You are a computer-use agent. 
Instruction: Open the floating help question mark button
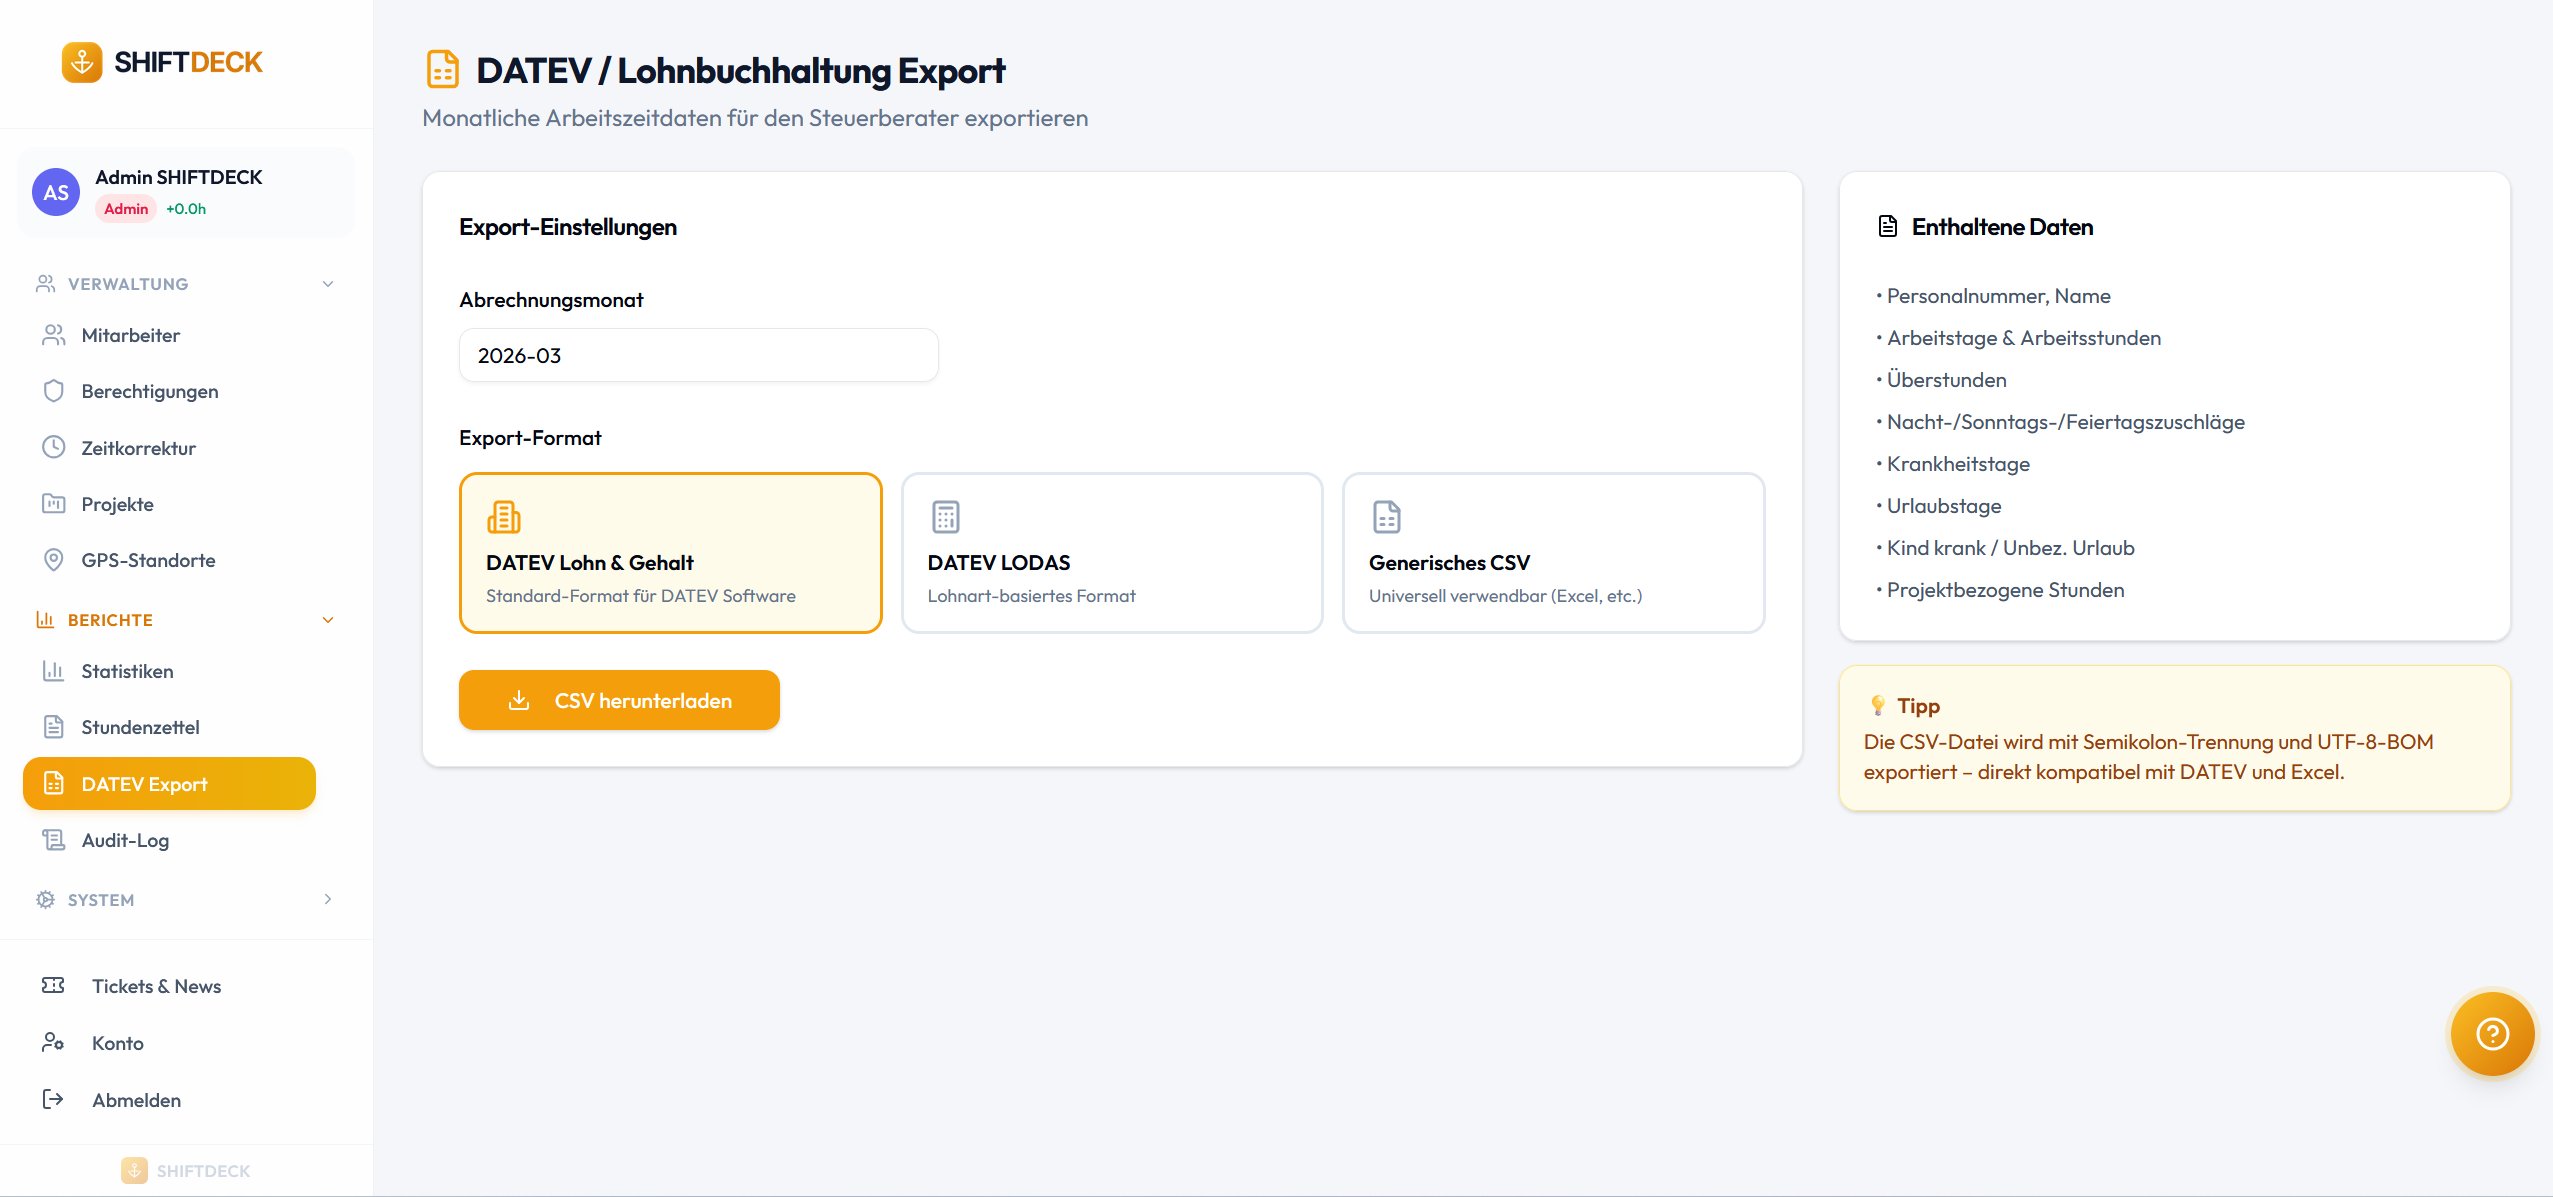[x=2491, y=1033]
